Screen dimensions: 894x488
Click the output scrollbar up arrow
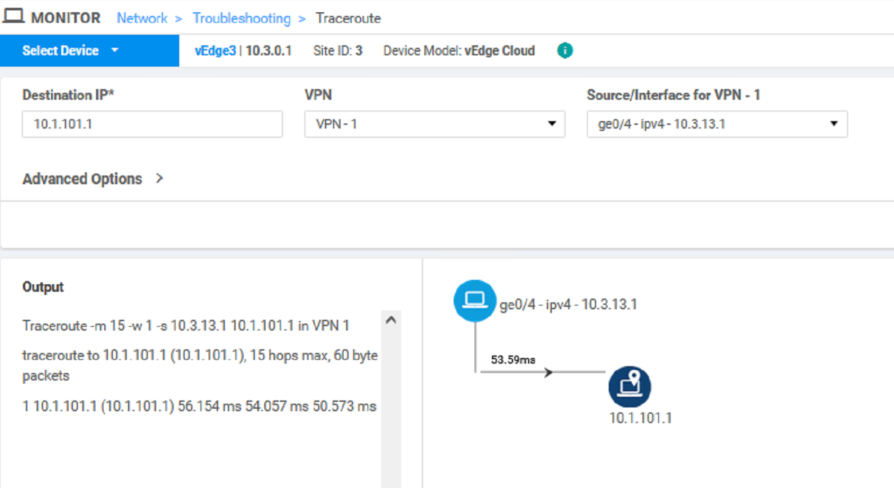click(391, 320)
